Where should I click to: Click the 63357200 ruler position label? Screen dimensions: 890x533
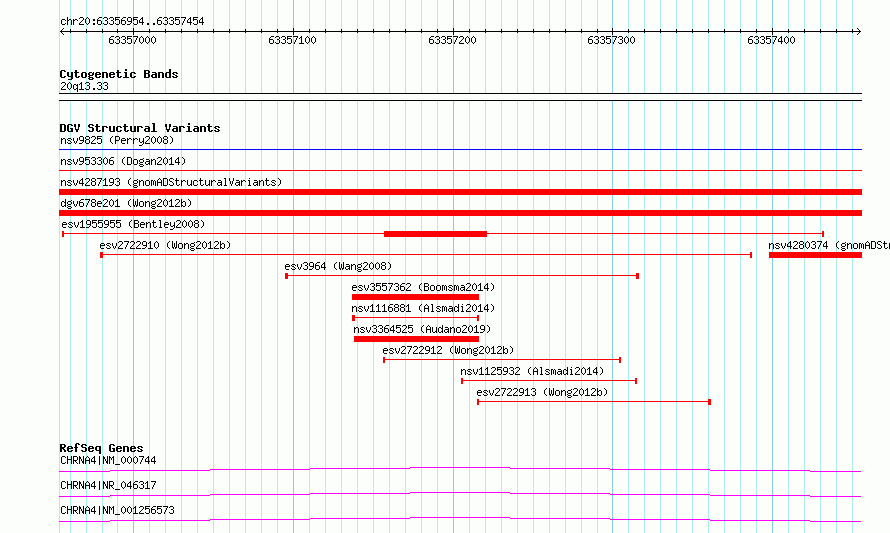tap(452, 40)
